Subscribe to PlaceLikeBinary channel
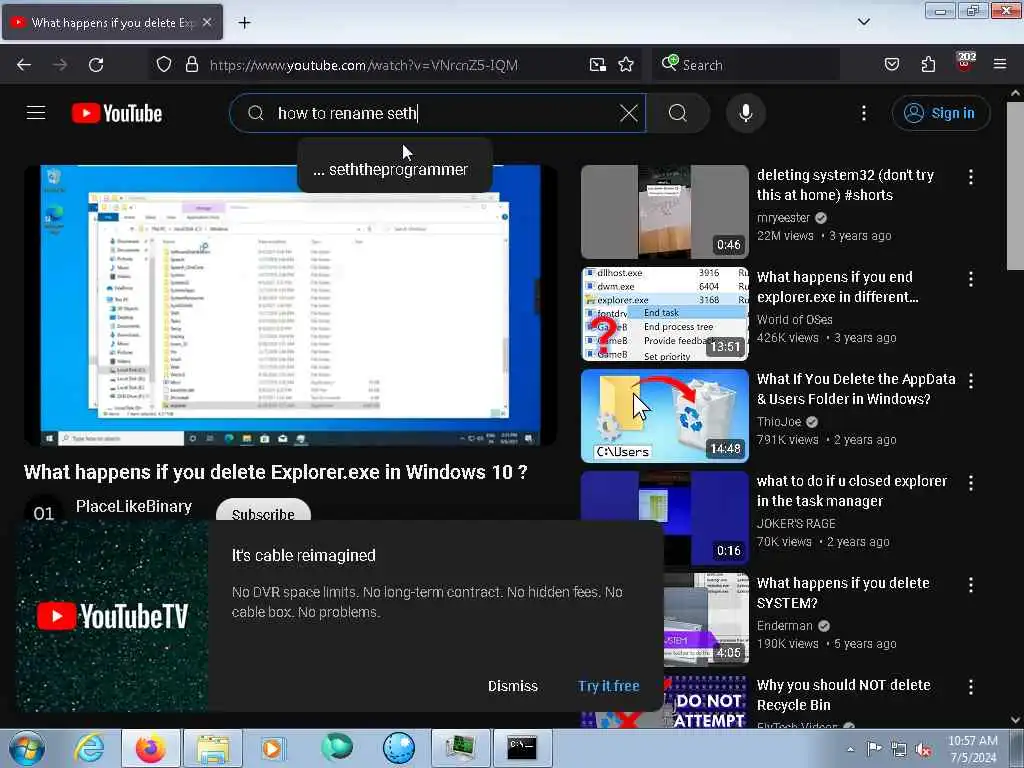1024x768 pixels. click(263, 511)
